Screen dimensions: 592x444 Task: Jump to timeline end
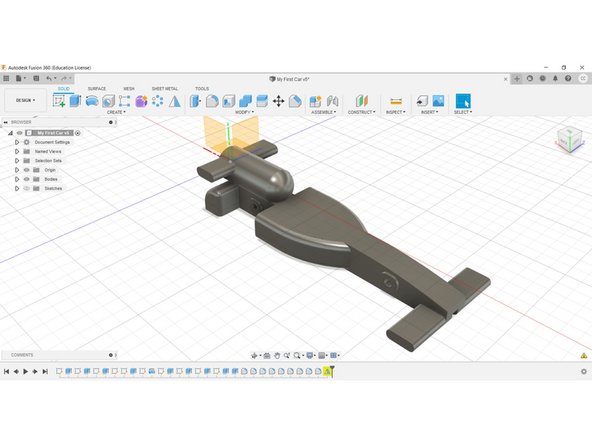45,372
